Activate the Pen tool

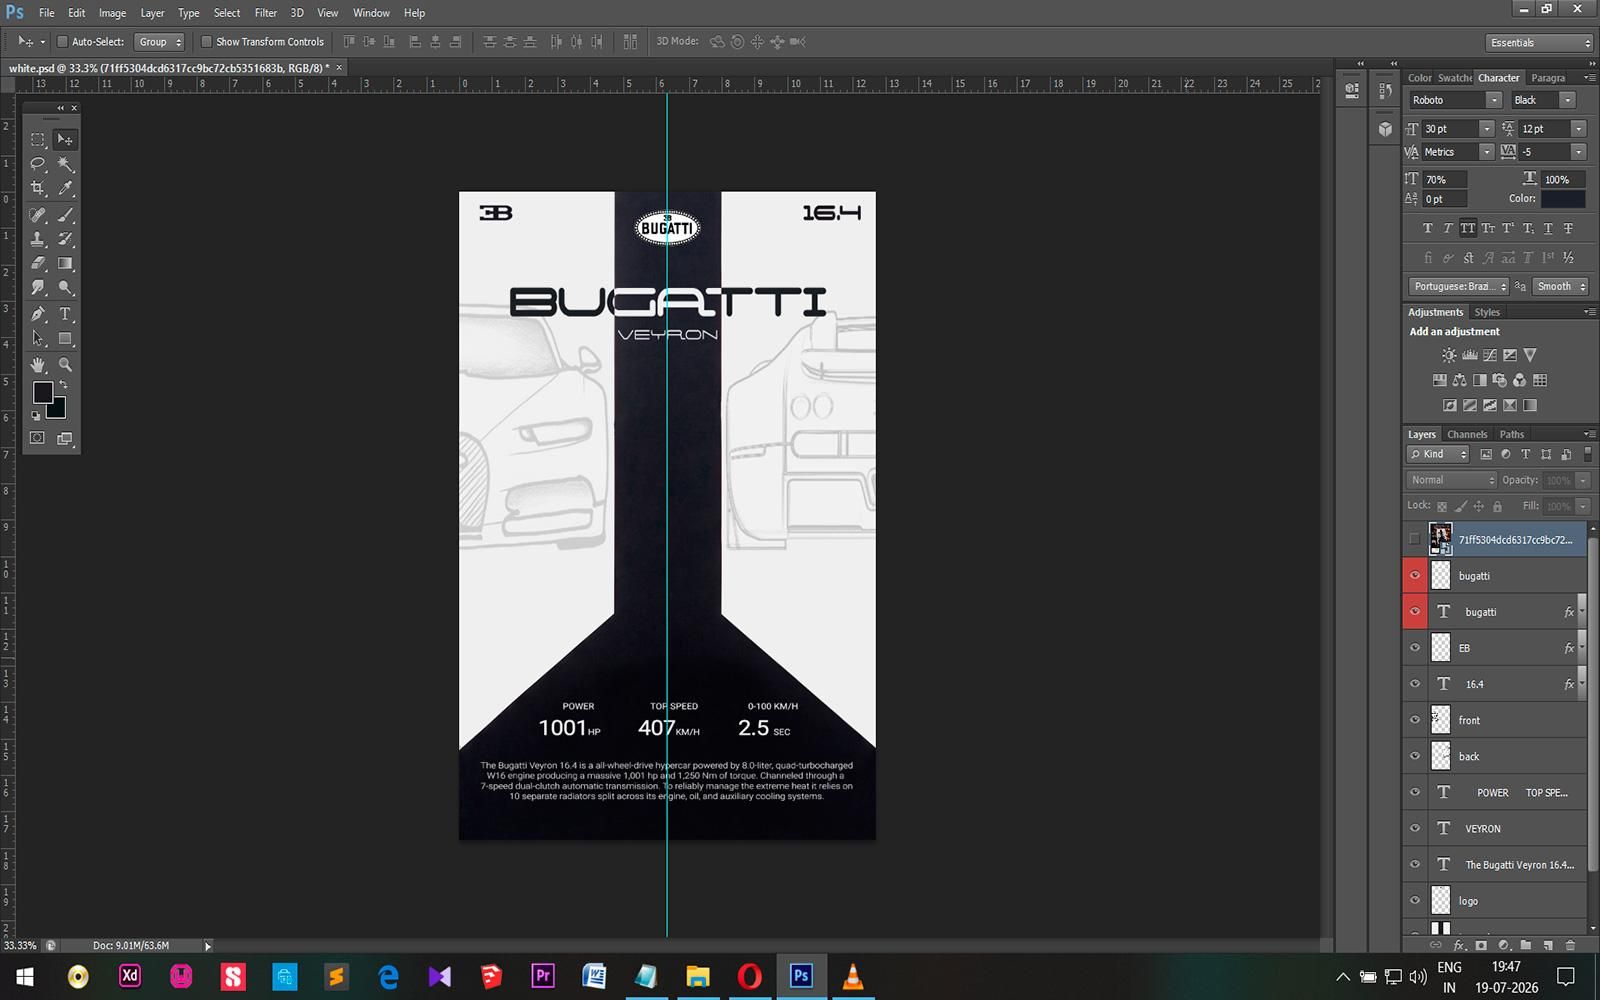pos(38,314)
